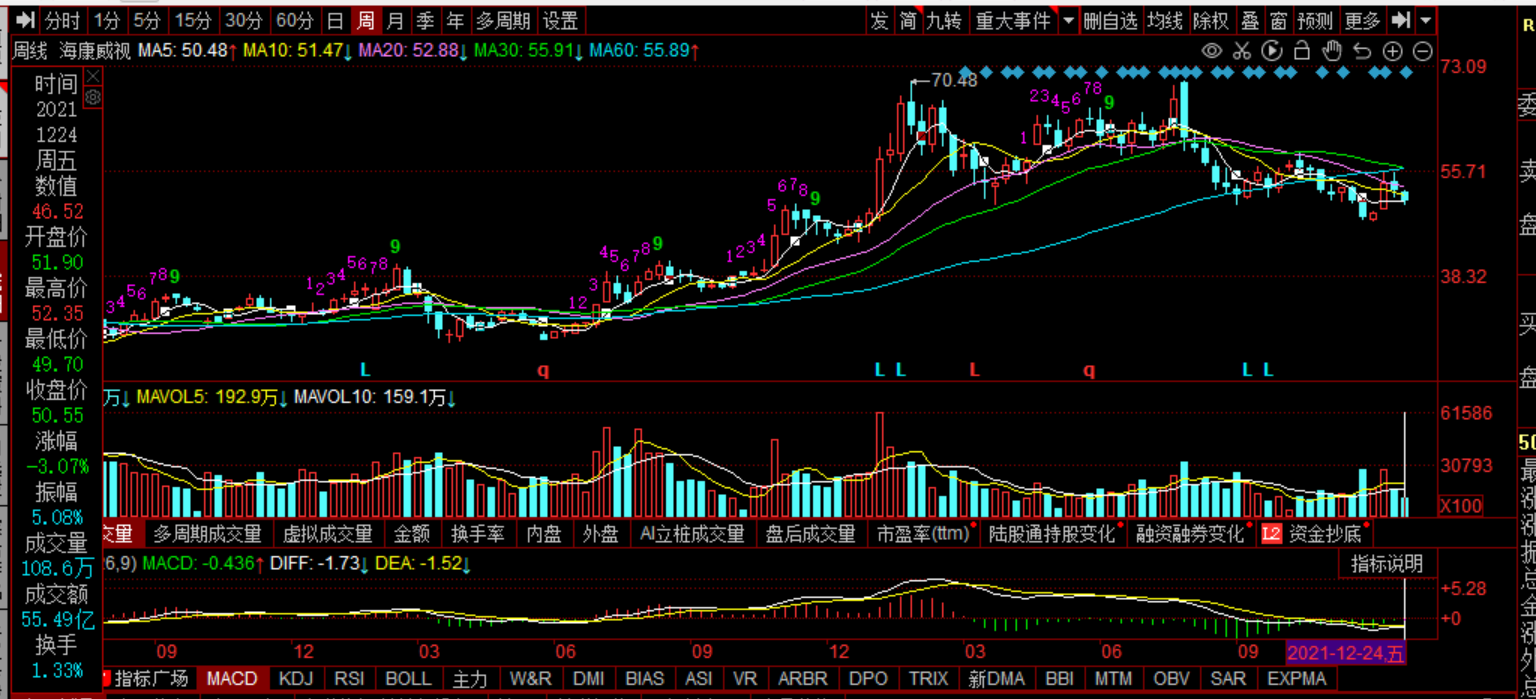Switch to the KDJ indicator tab
This screenshot has height=699, width=1536.
296,679
